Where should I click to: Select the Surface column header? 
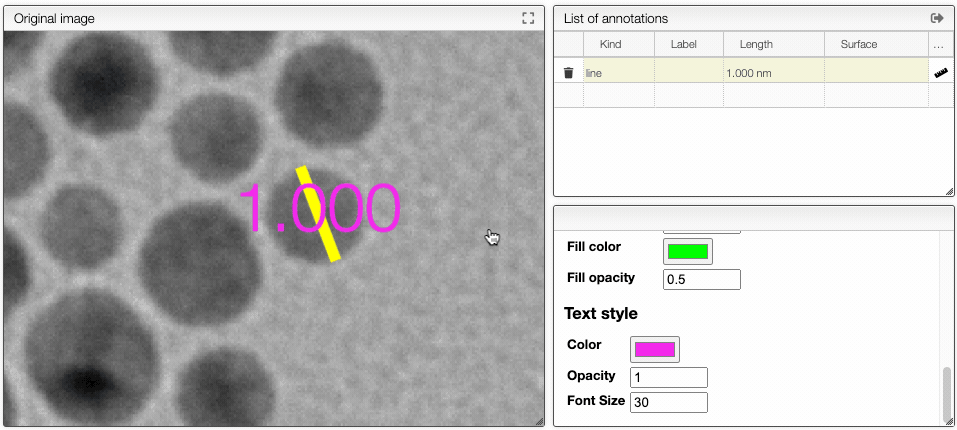click(876, 44)
